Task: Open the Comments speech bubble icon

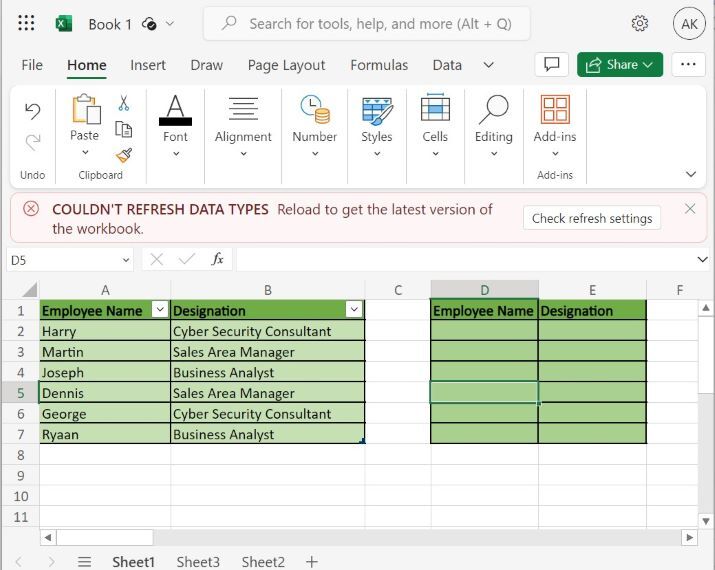Action: [x=551, y=65]
